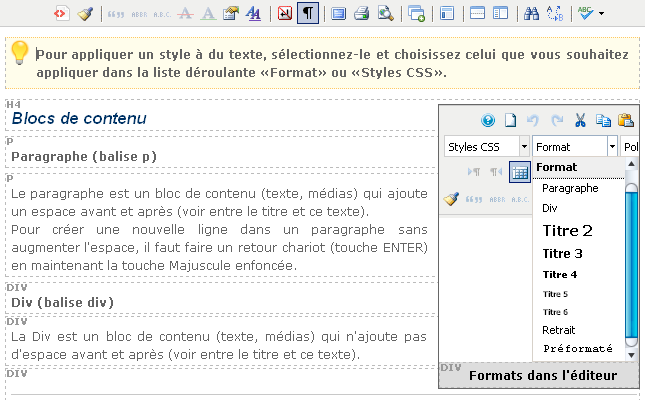Click the Formats dans l'éditeur caption
The height and width of the screenshot is (400, 645).
(543, 375)
